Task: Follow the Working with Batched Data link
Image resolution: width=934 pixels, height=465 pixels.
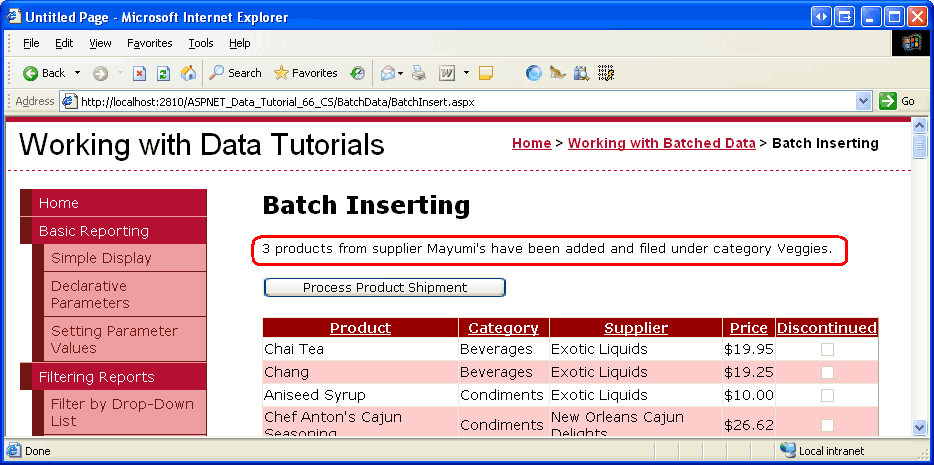Action: point(661,143)
